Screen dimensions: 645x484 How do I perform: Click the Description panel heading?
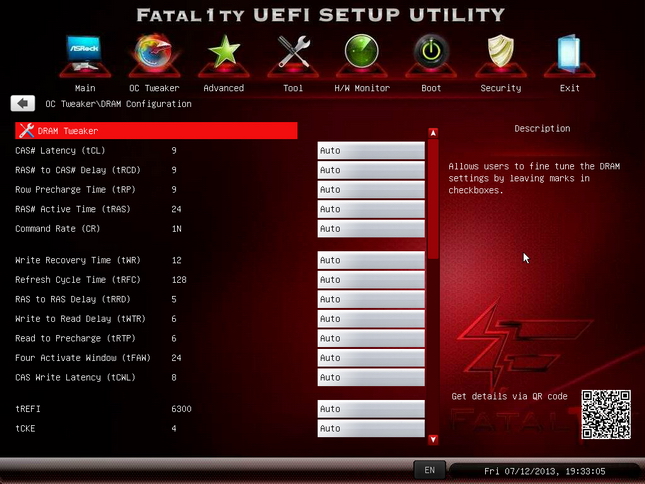click(542, 129)
